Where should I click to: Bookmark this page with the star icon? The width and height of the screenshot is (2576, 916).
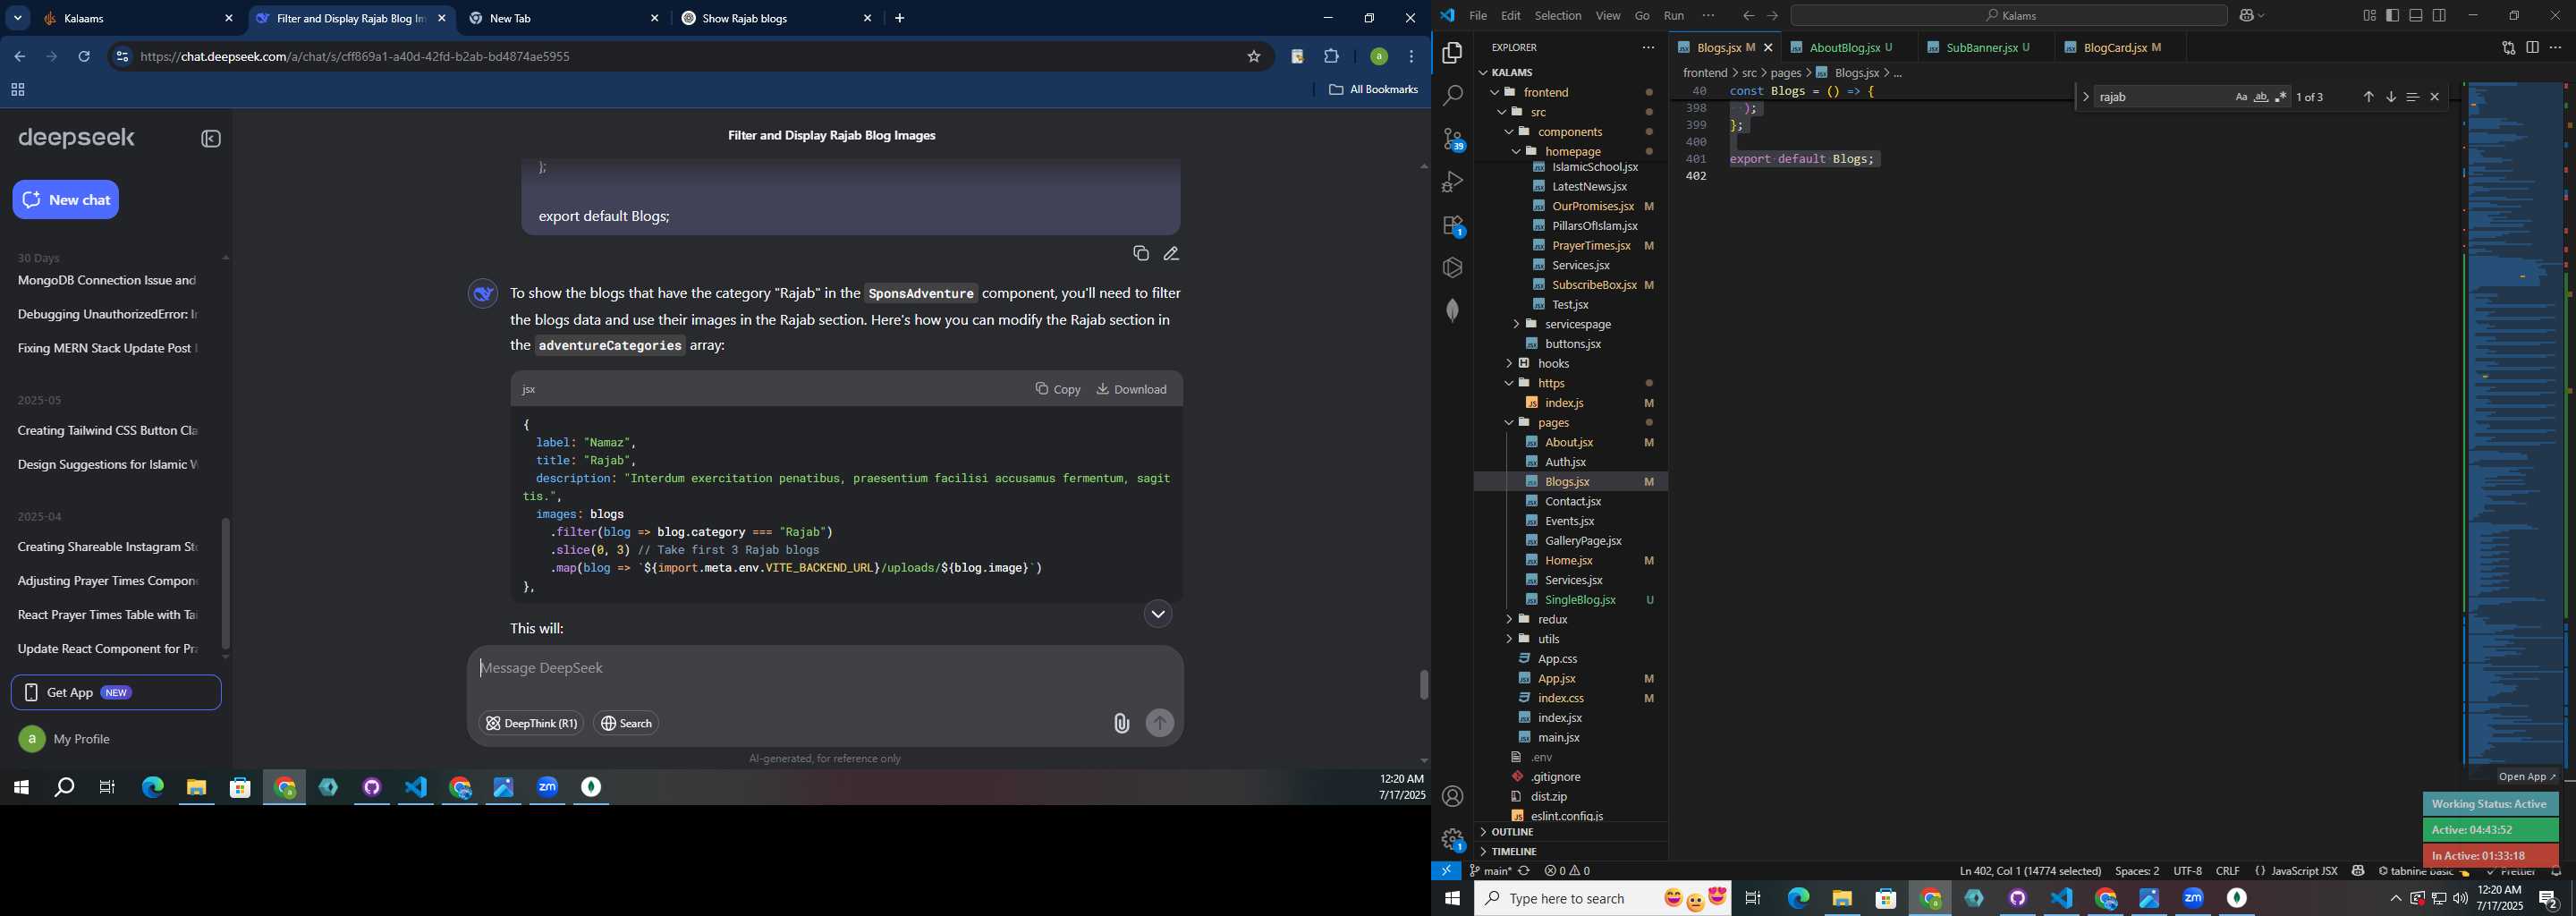pyautogui.click(x=1253, y=57)
